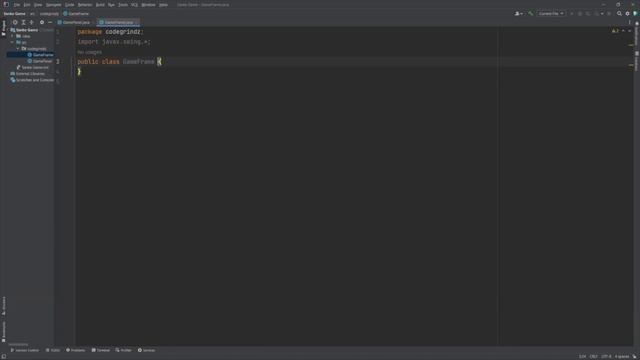Open the TODO tool window
640x360 pixels.
(53, 350)
